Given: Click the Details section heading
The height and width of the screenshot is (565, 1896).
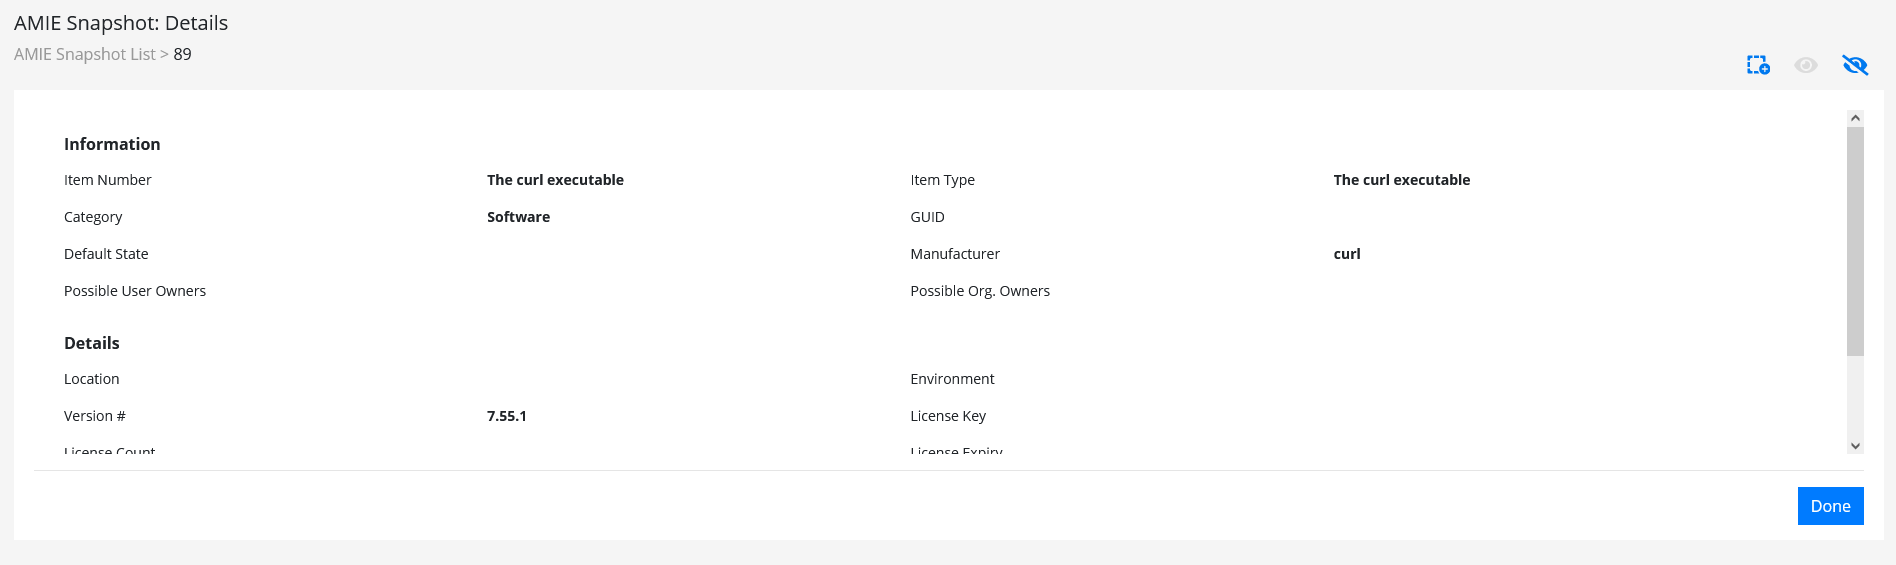Looking at the screenshot, I should tap(92, 343).
